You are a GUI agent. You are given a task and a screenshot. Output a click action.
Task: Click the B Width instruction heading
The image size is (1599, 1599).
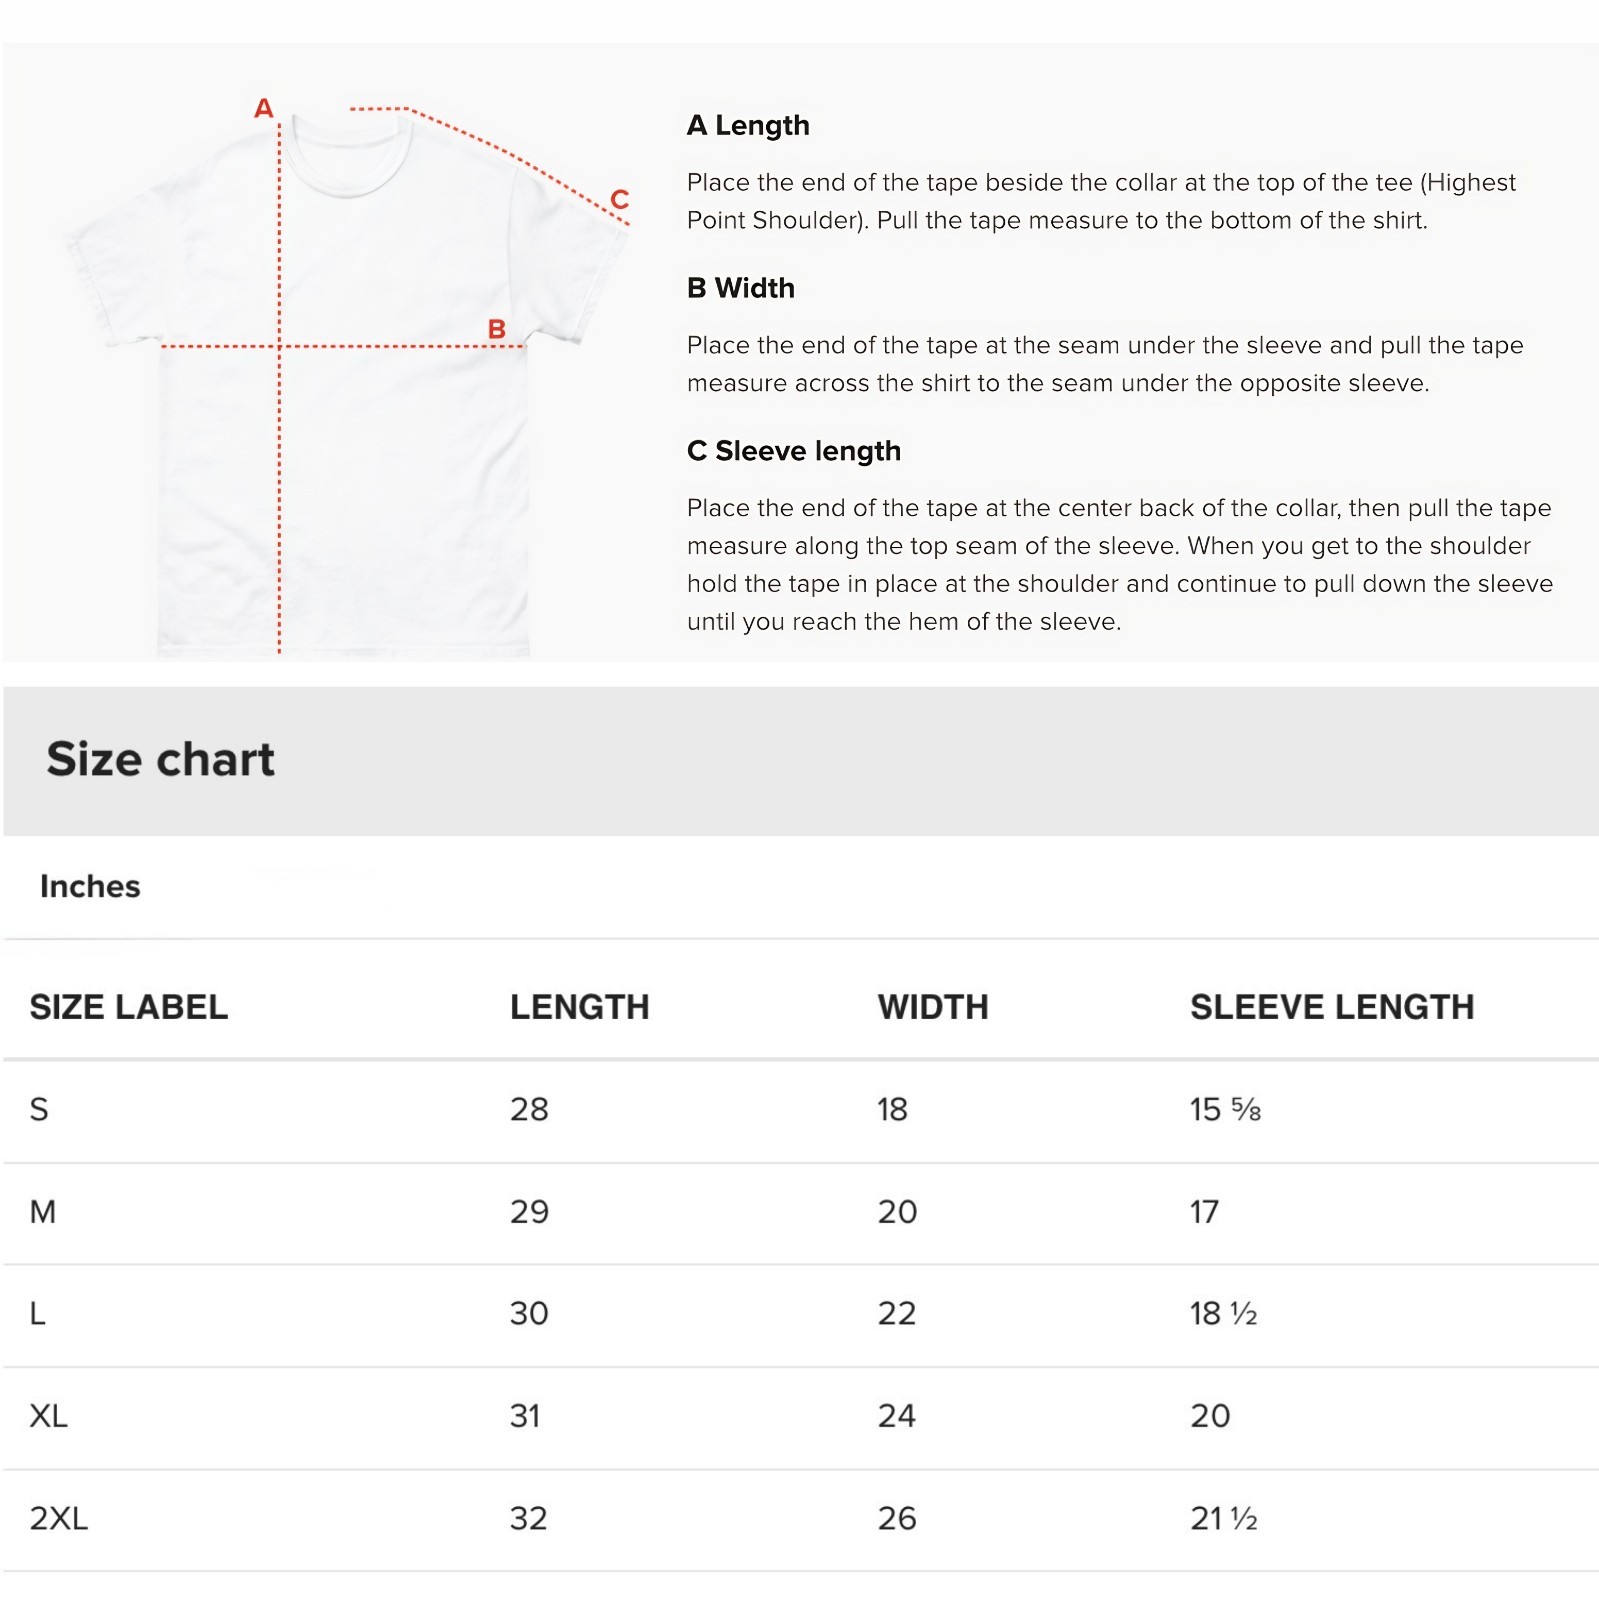[741, 288]
